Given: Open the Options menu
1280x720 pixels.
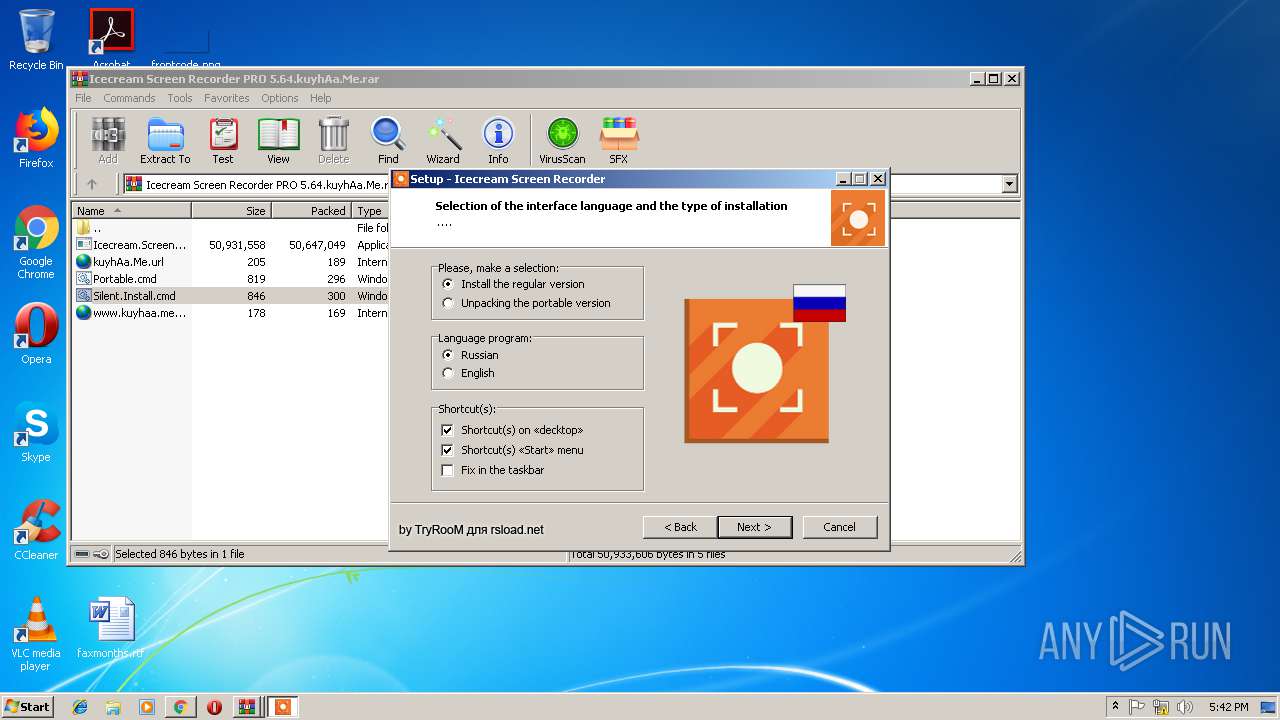Looking at the screenshot, I should (280, 98).
